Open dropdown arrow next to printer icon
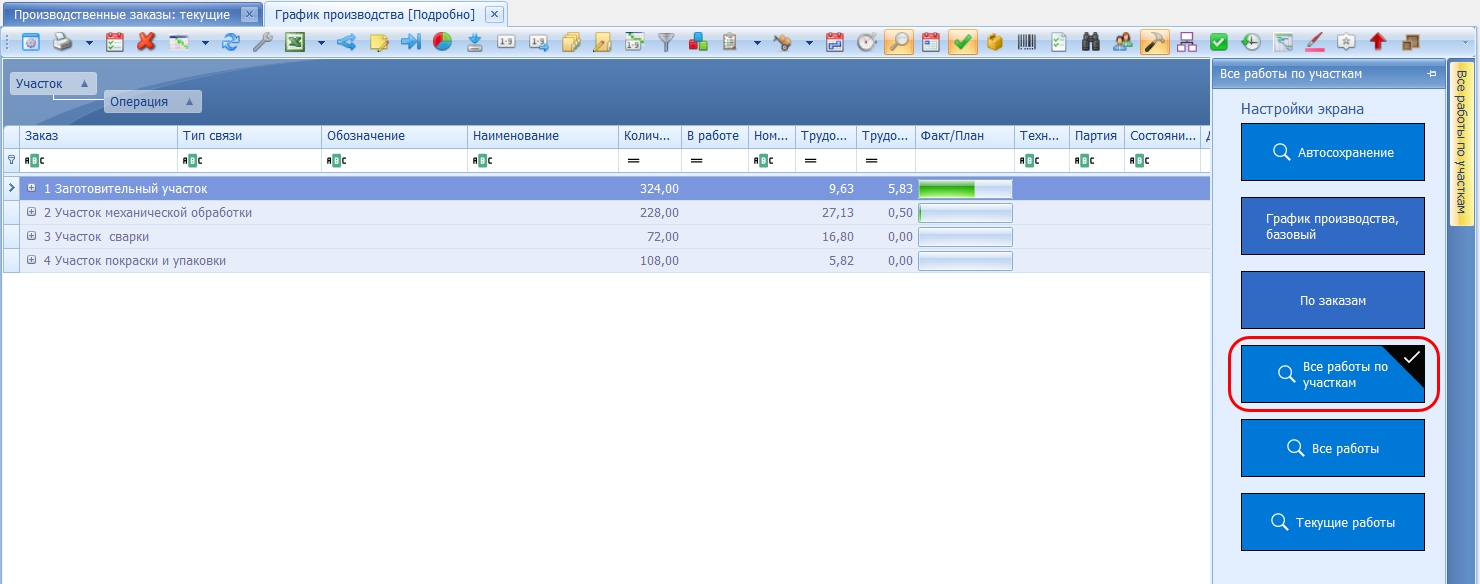This screenshot has width=1480, height=584. (x=89, y=43)
